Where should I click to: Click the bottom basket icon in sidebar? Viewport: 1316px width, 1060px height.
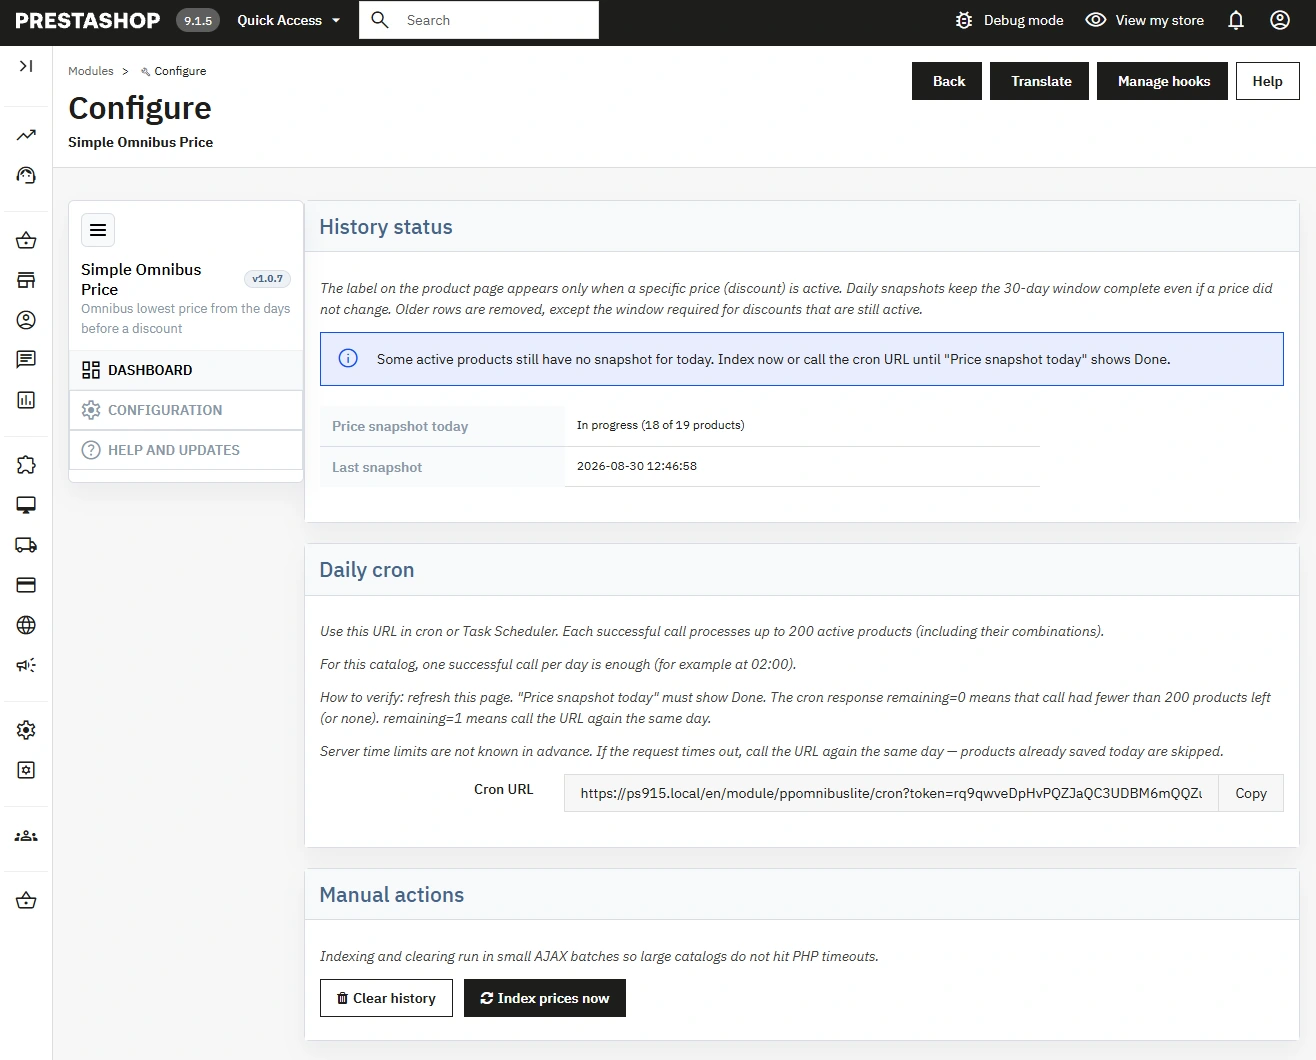point(26,901)
